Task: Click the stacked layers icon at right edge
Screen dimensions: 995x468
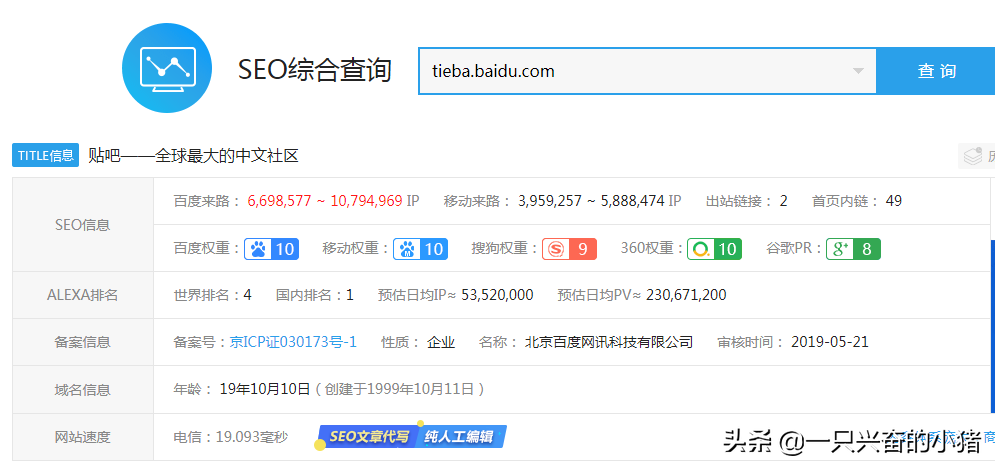Action: coord(972,156)
